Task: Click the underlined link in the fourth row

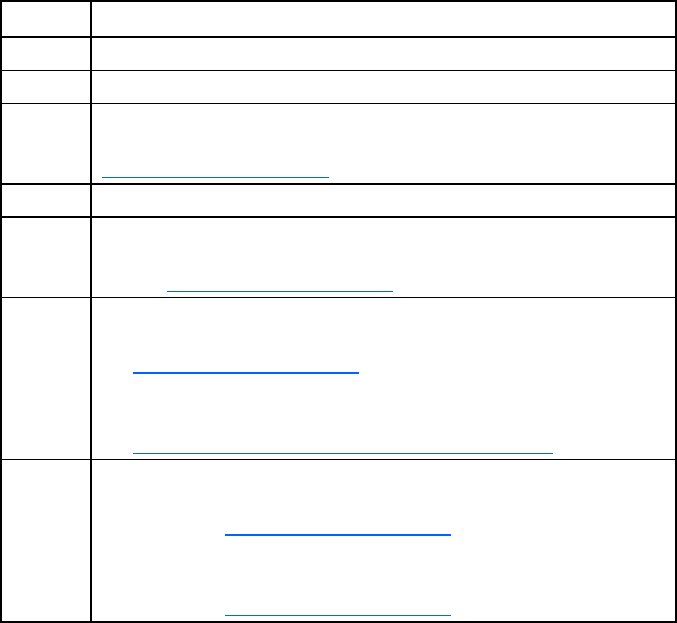Action: tap(215, 175)
